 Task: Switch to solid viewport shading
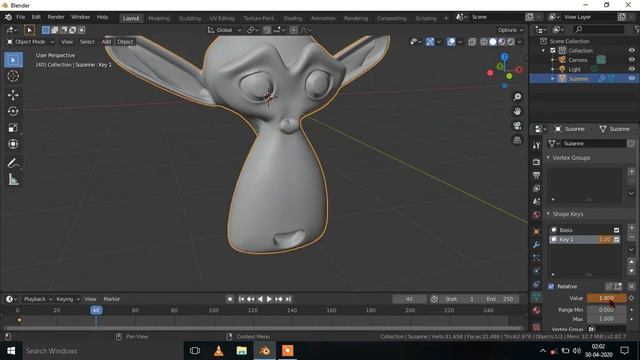pos(493,42)
